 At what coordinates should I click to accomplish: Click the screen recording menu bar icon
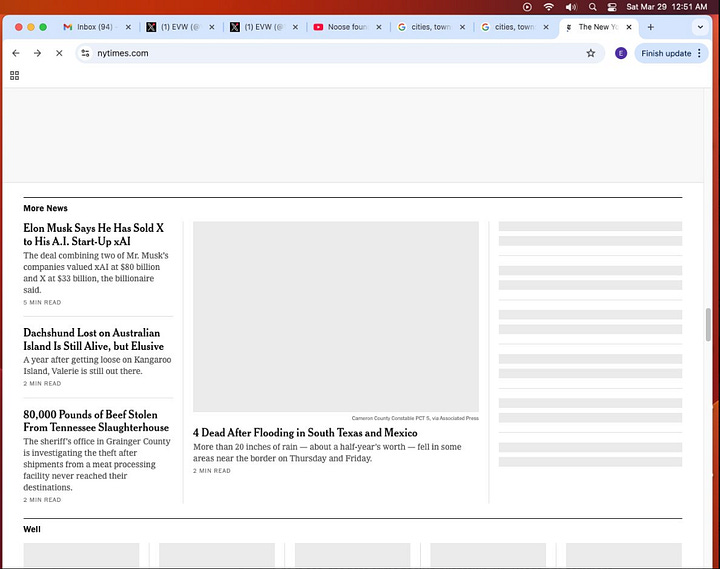(528, 7)
